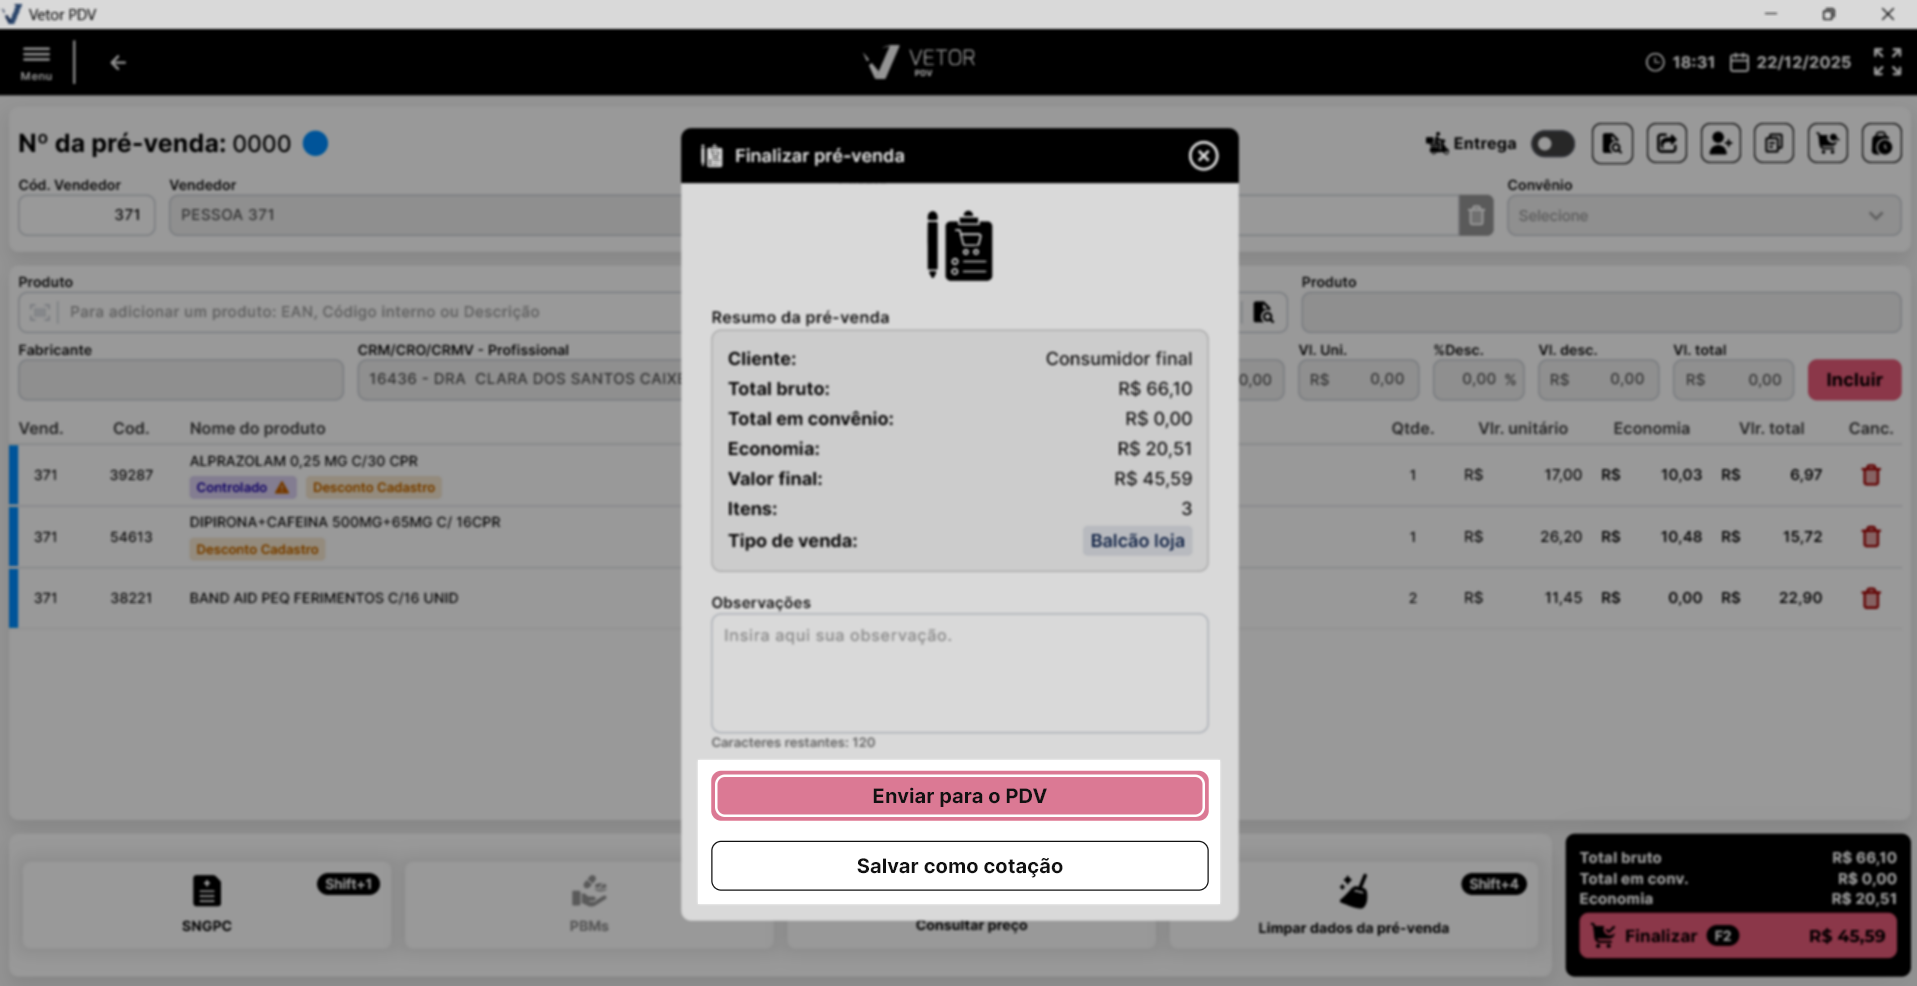Click the row total value 22,90
The image size is (1917, 986).
(1800, 598)
